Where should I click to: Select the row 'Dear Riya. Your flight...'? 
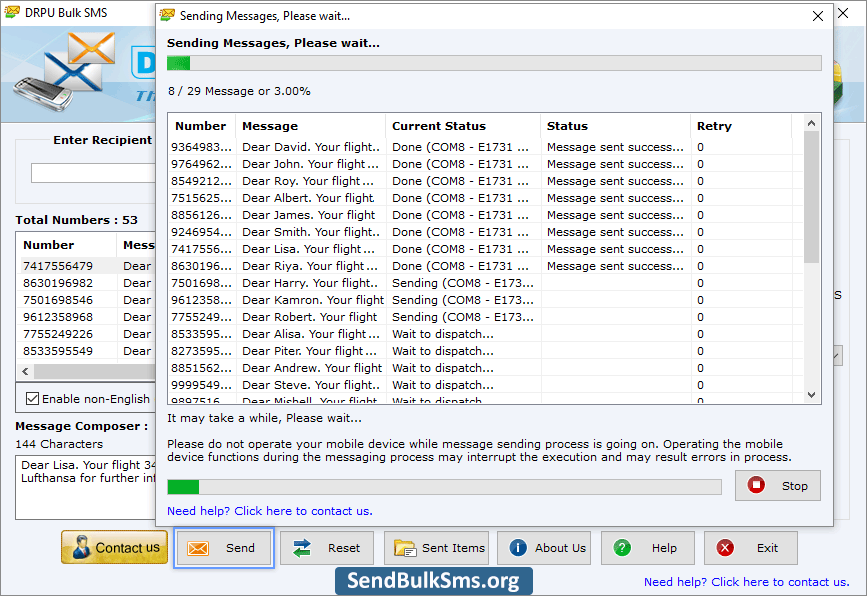point(486,266)
